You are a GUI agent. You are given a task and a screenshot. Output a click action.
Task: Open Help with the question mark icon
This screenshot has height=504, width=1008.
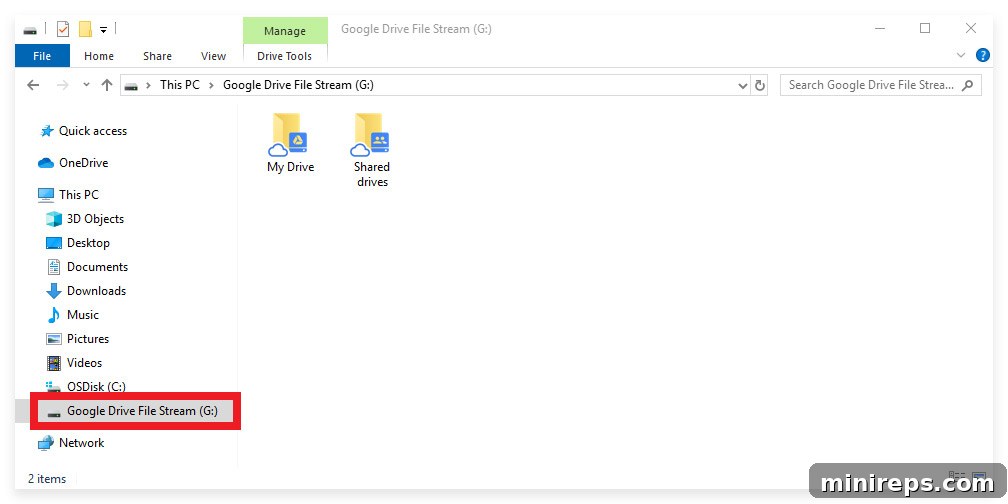(x=983, y=55)
